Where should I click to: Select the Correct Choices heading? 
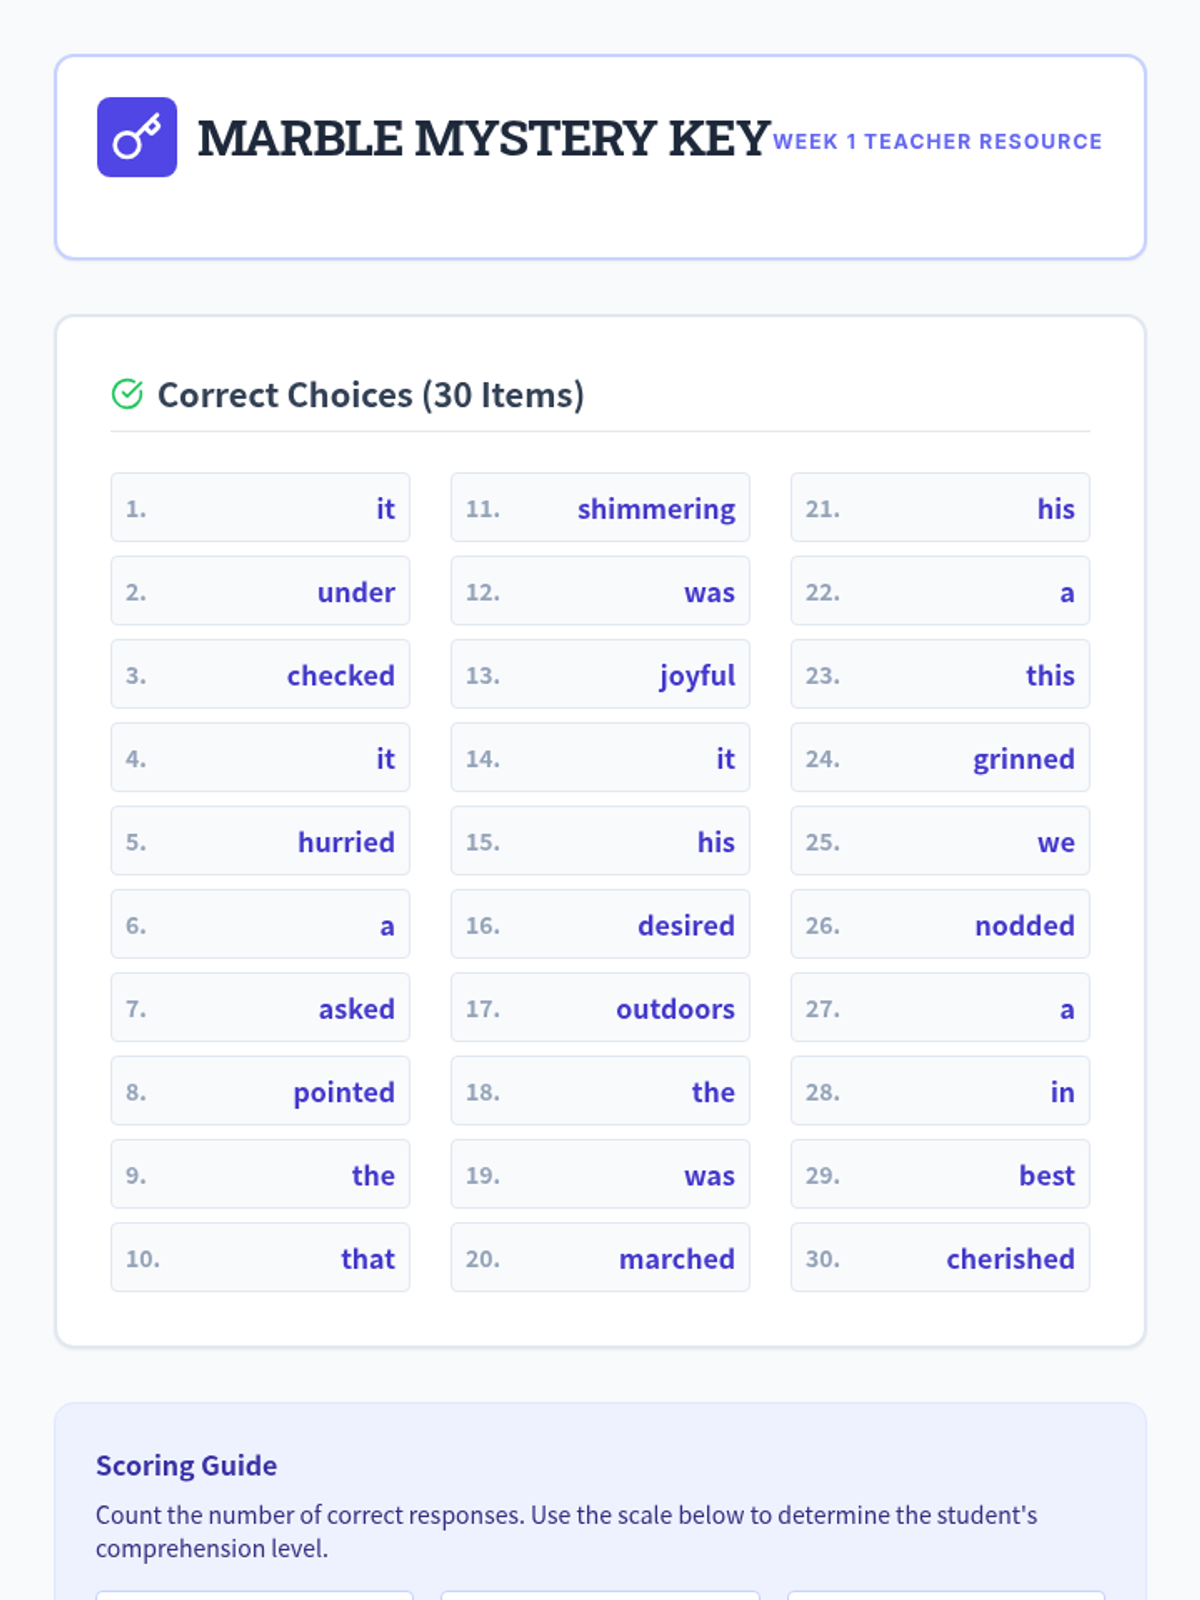pos(371,395)
